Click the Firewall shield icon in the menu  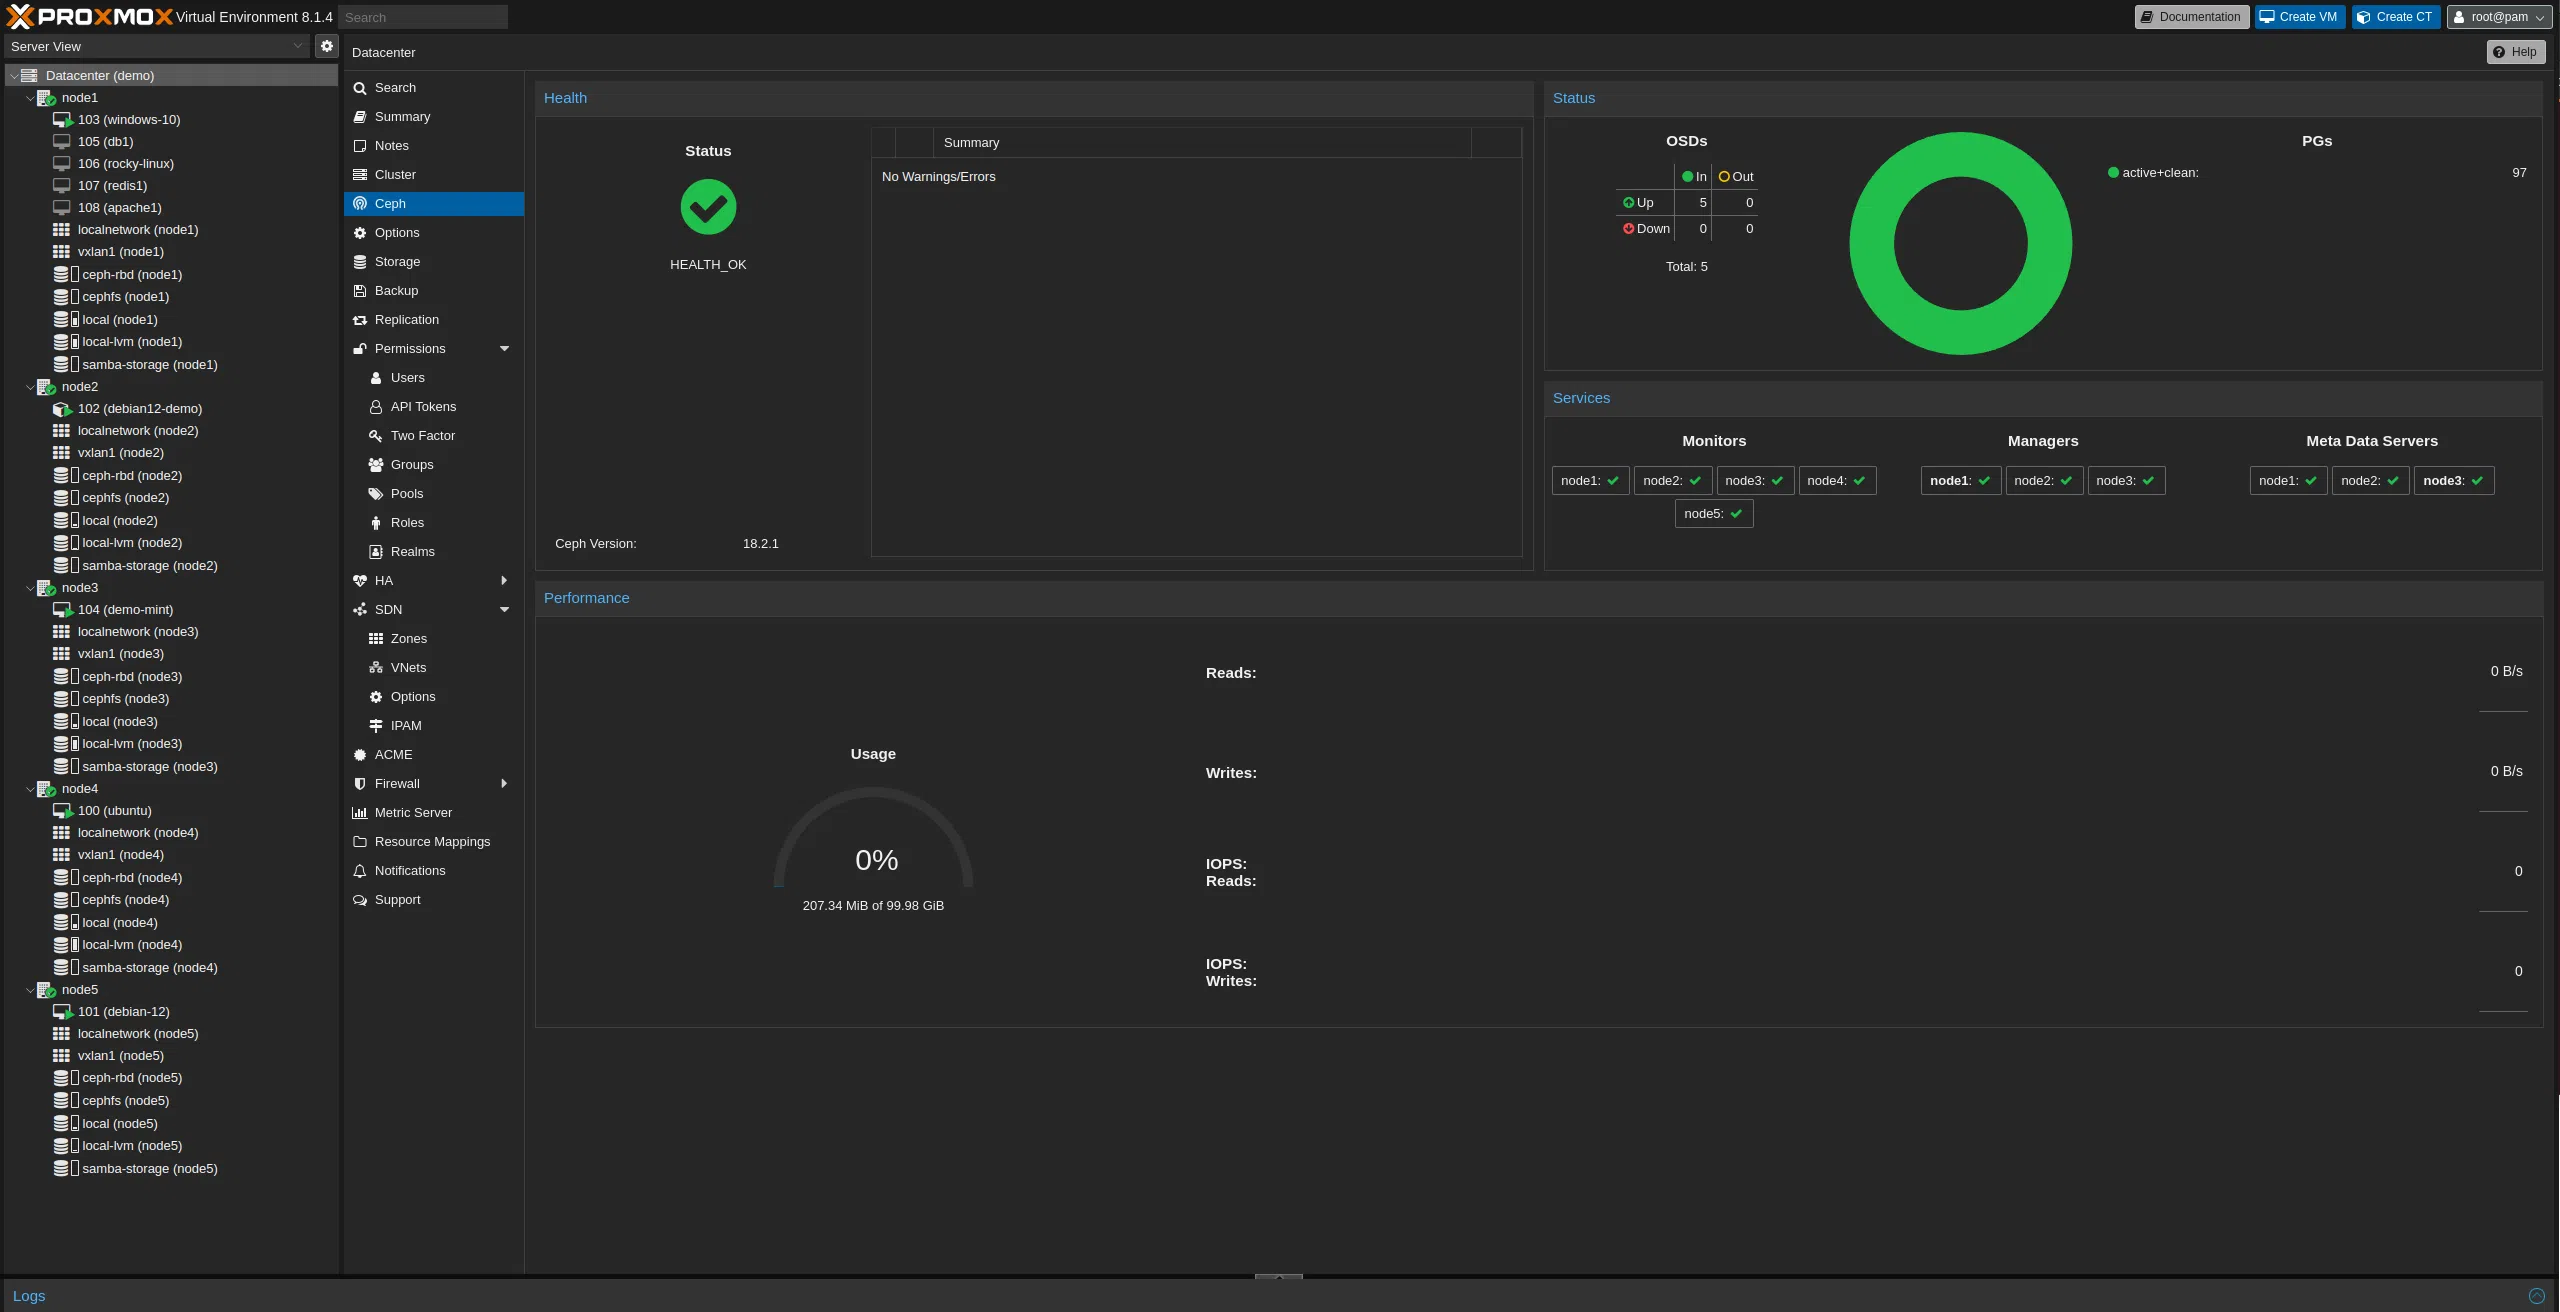(x=360, y=783)
